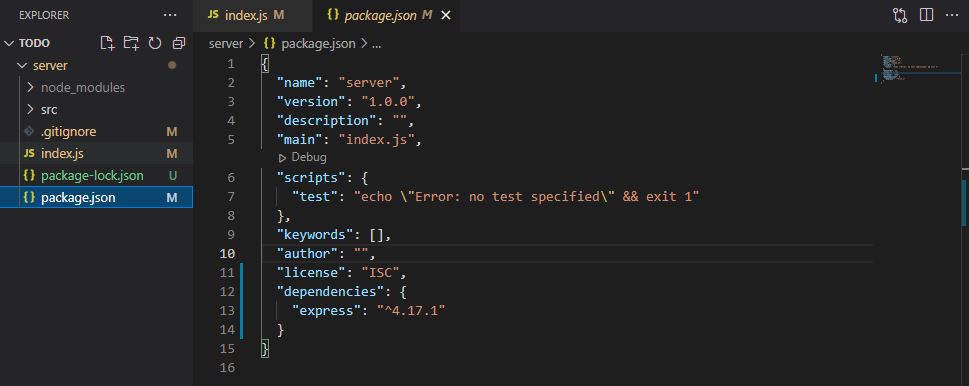Screen dimensions: 969x386
Task: Create a new file in TODO
Action: coord(108,43)
